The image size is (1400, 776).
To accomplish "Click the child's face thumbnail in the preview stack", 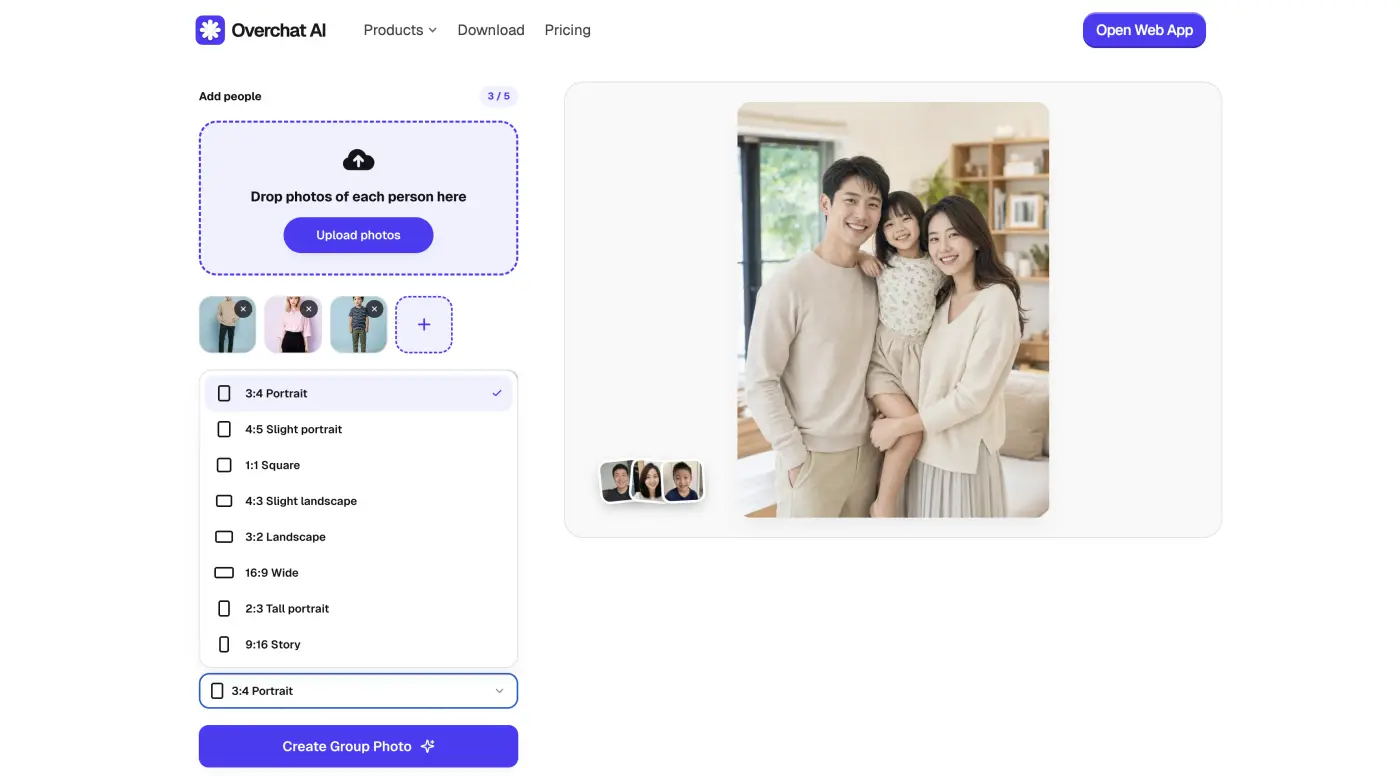I will 683,481.
